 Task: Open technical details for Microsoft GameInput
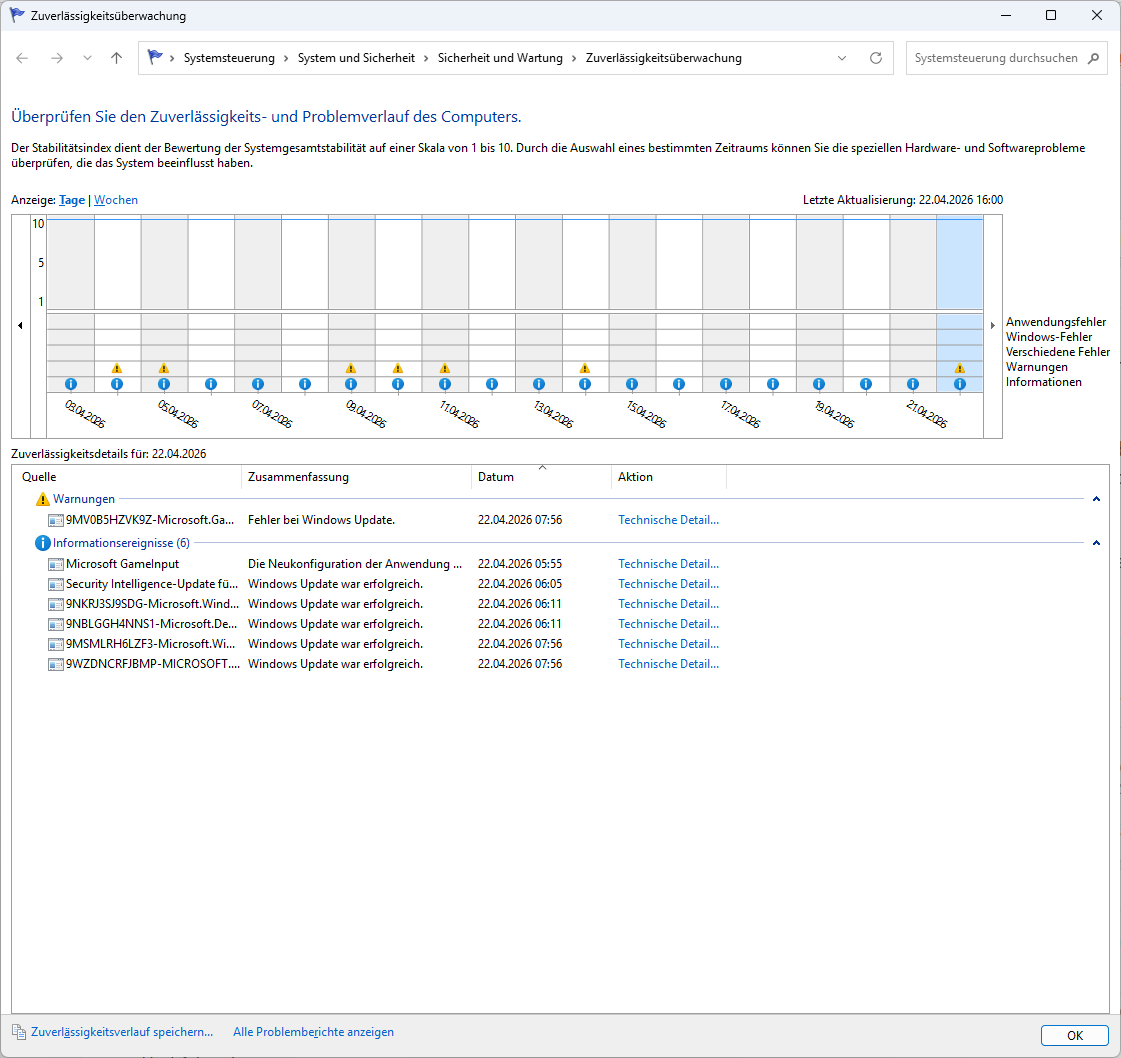[x=668, y=564]
